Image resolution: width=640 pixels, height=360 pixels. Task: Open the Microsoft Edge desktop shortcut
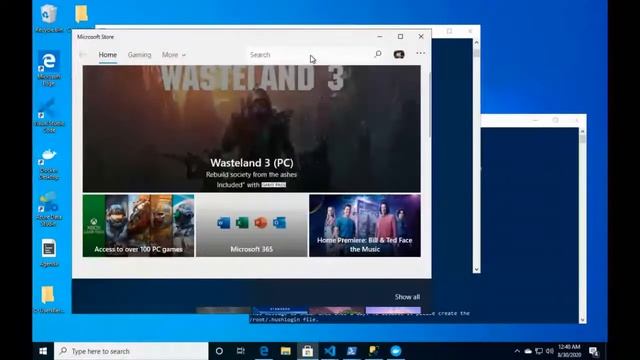tap(49, 68)
